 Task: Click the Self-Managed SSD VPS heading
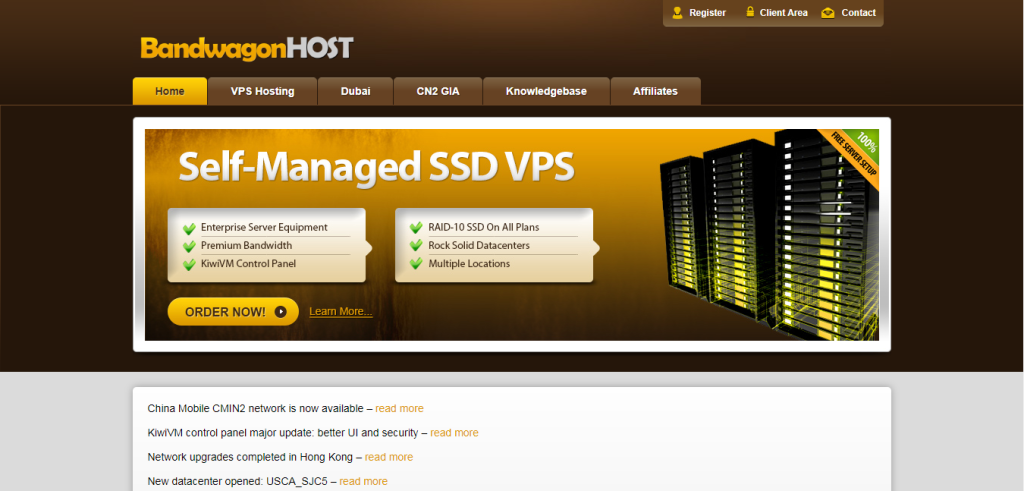(376, 167)
